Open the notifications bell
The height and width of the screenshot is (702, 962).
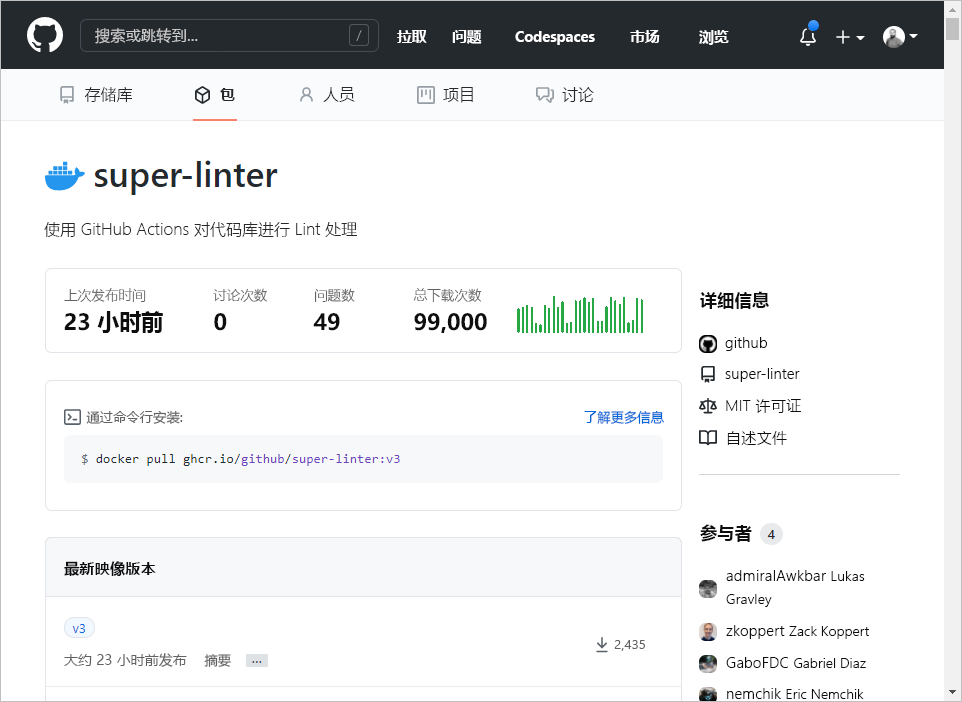[807, 36]
